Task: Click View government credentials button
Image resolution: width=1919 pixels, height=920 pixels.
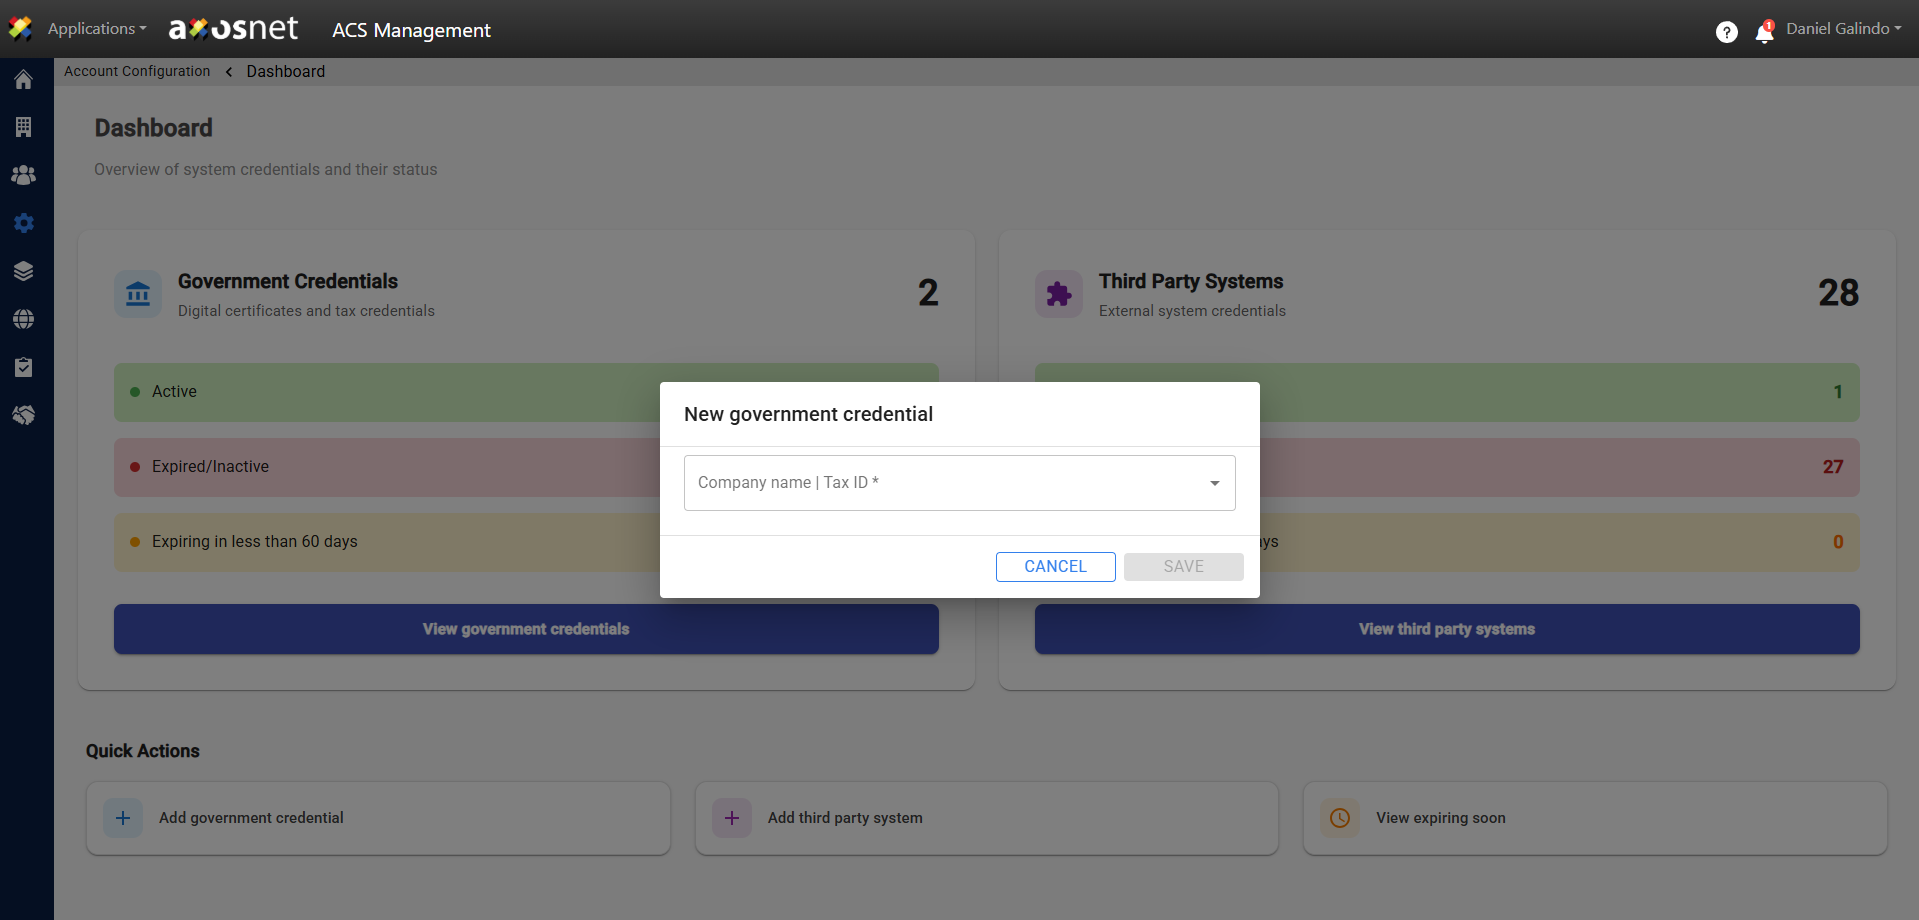Action: tap(526, 629)
